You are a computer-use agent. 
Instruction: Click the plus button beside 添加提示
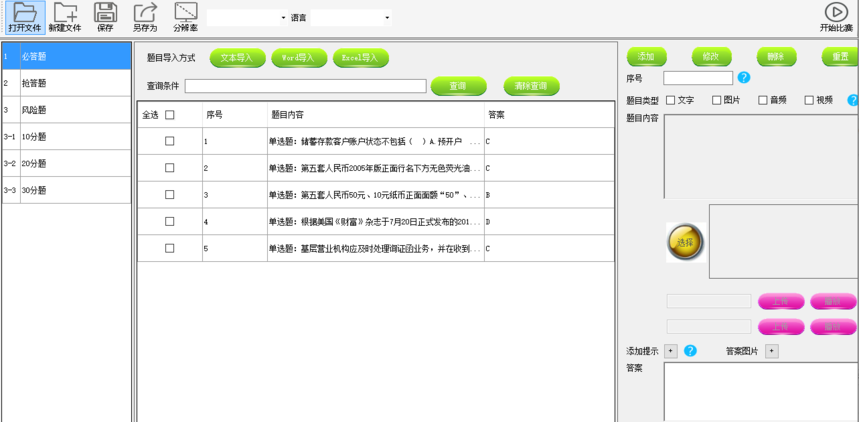click(x=671, y=351)
